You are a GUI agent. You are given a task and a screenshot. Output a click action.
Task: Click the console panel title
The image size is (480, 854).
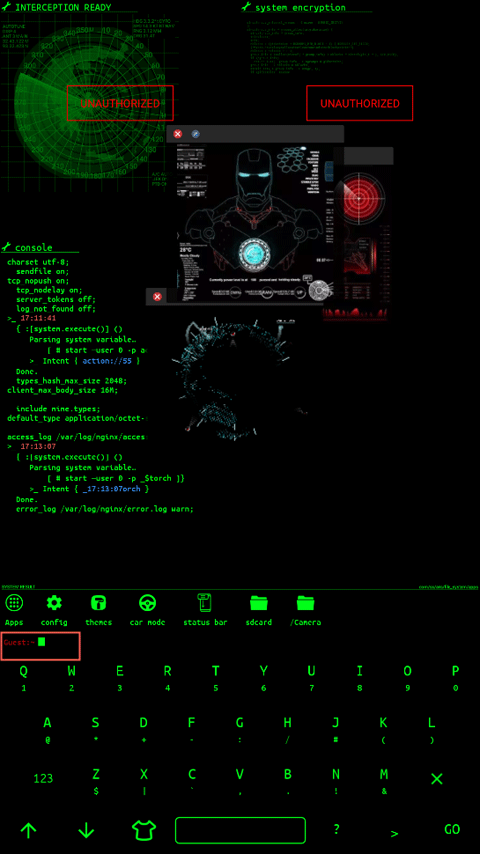pos(34,247)
